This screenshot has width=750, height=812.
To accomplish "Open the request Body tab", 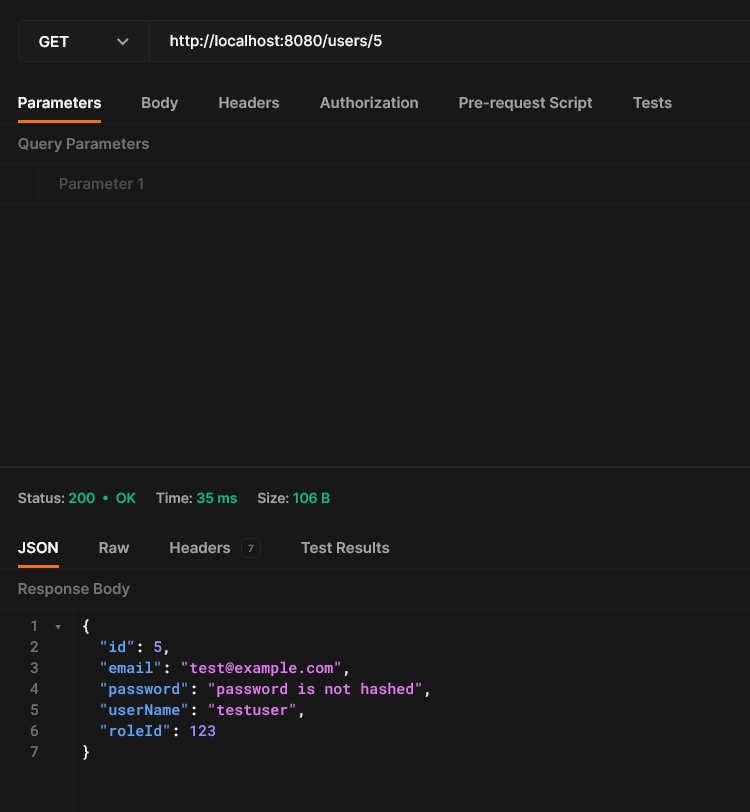I will point(159,103).
